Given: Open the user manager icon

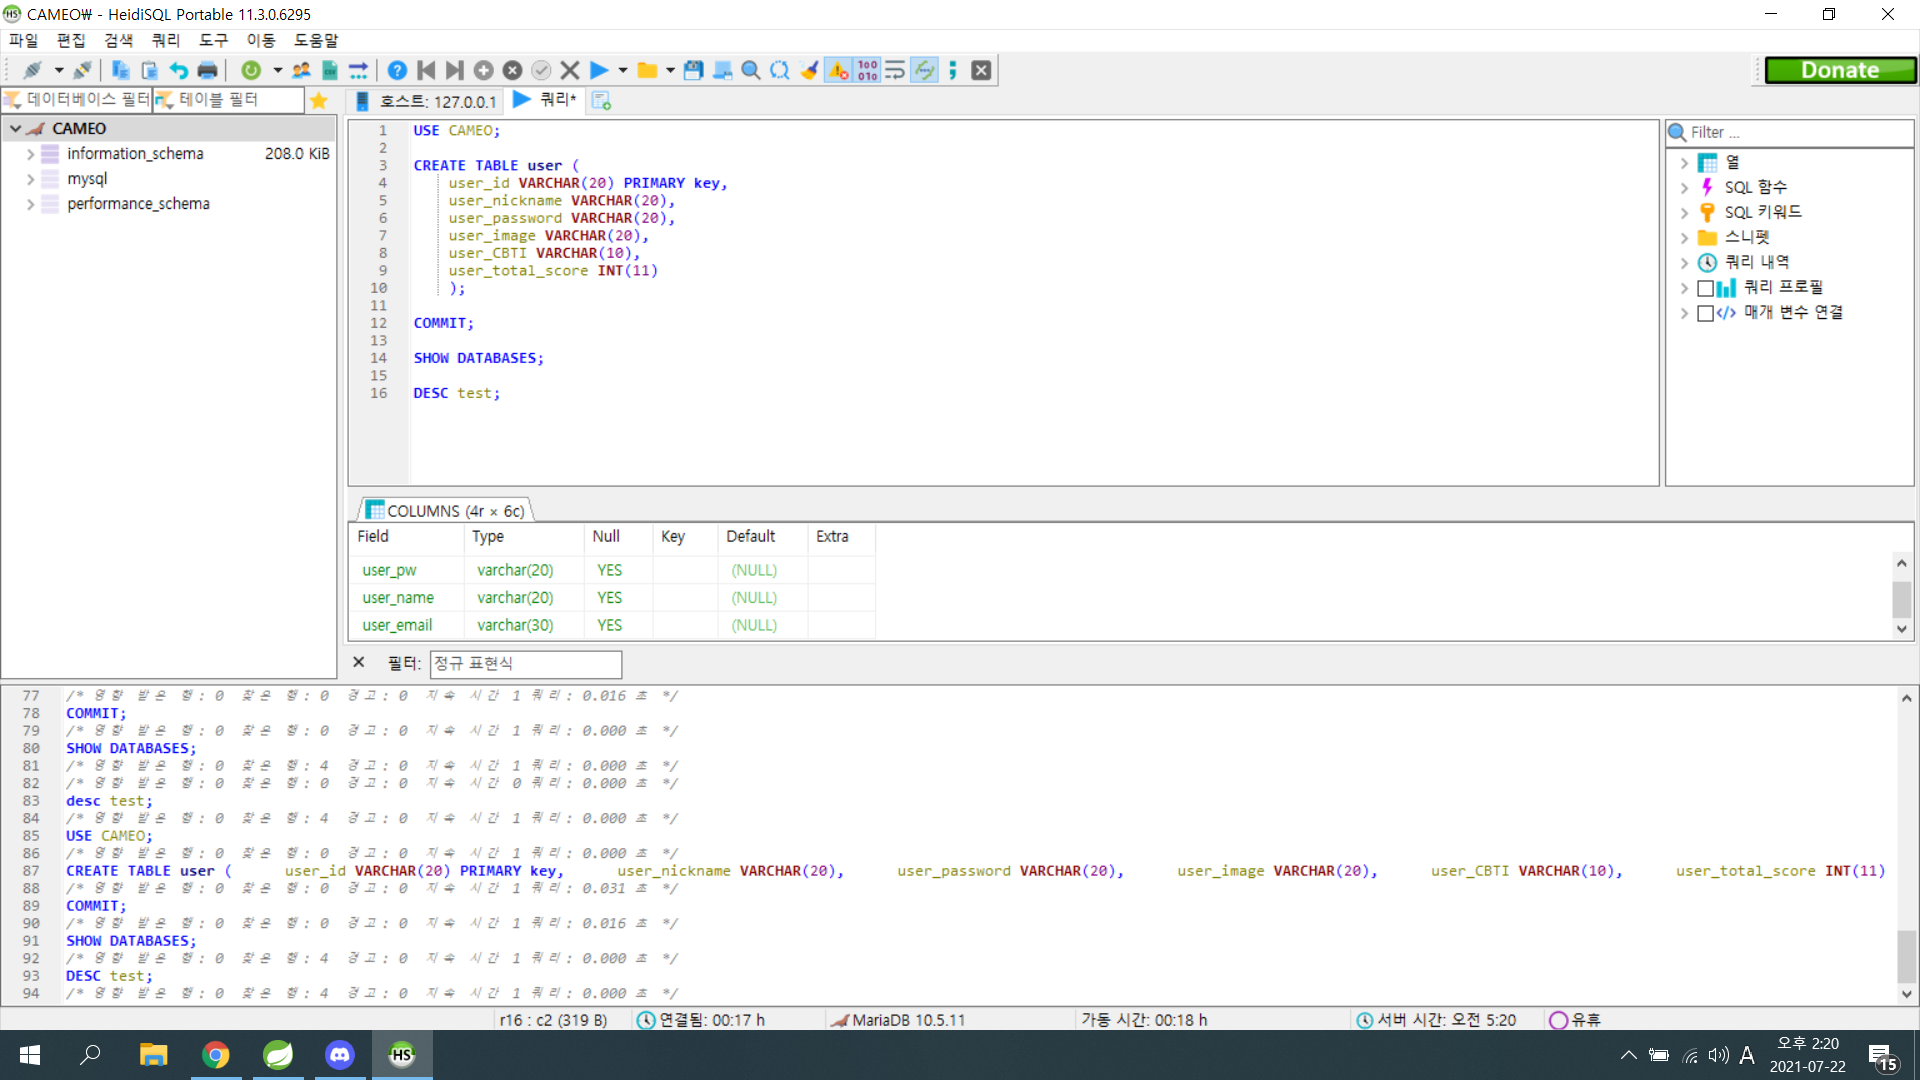Looking at the screenshot, I should (x=301, y=70).
